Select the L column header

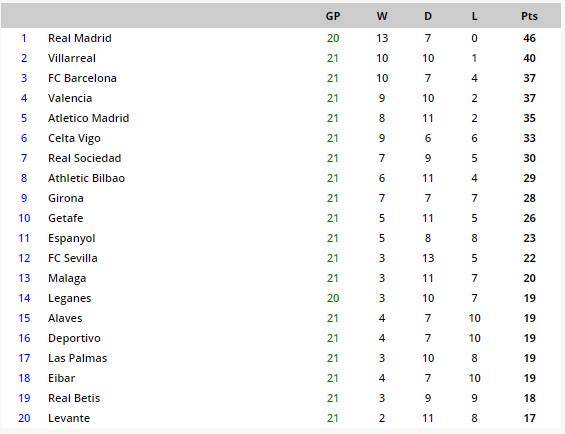point(474,16)
